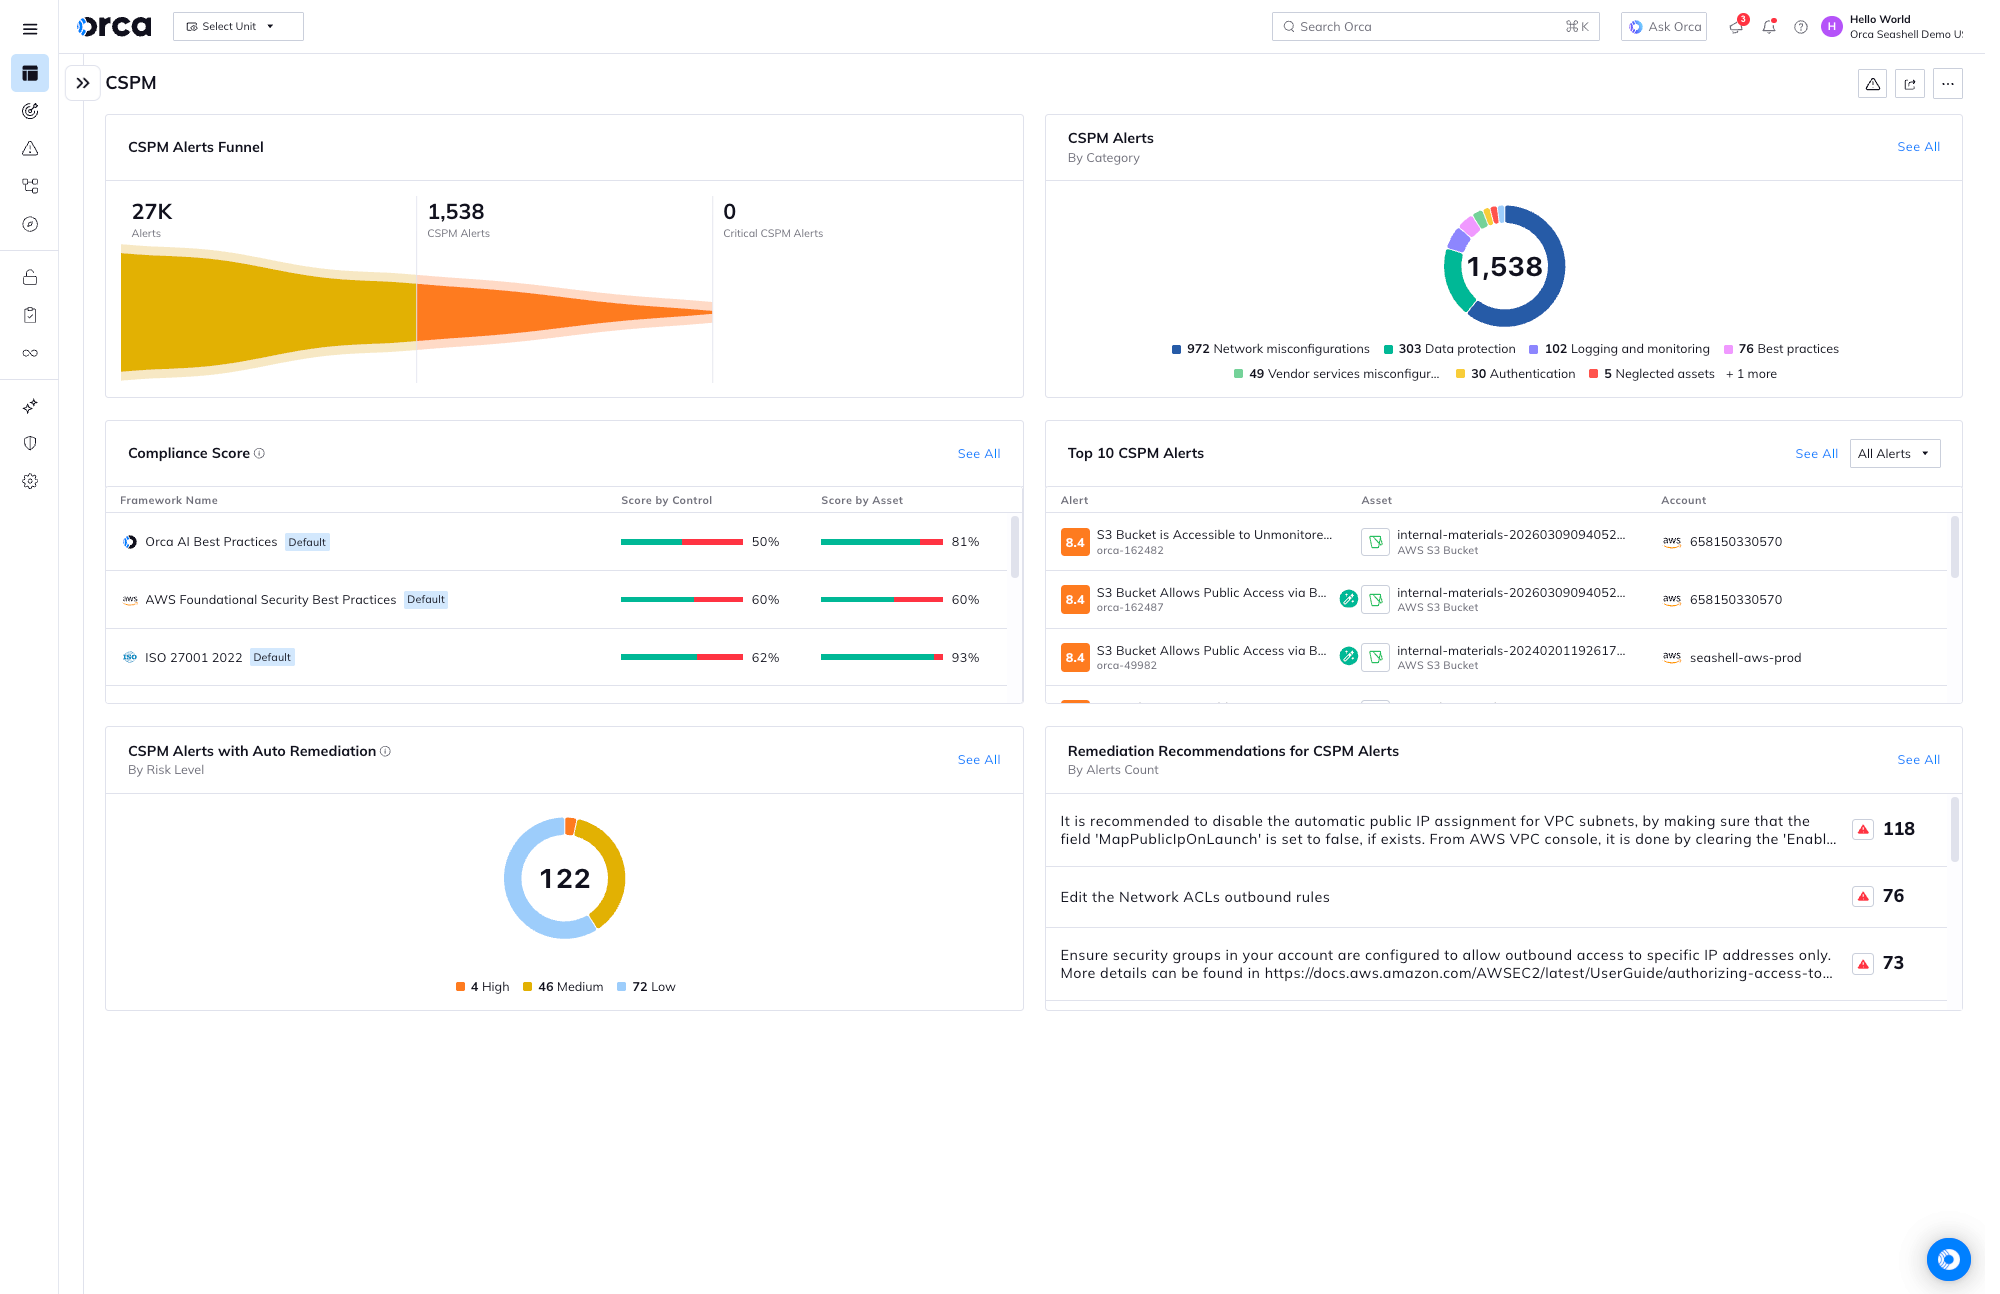Viewport: 2000px width, 1294px height.
Task: Open the All Alerts filter dropdown
Action: [1894, 453]
